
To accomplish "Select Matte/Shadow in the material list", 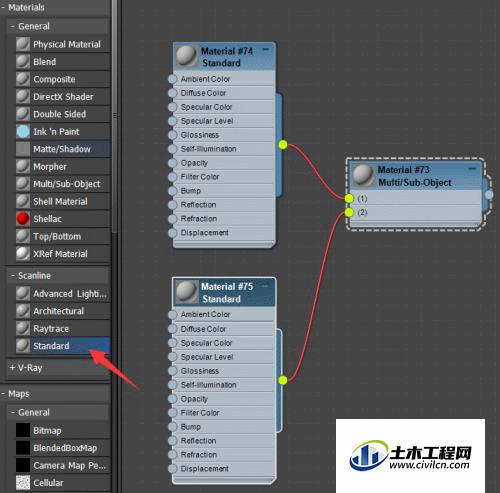I will pos(63,149).
